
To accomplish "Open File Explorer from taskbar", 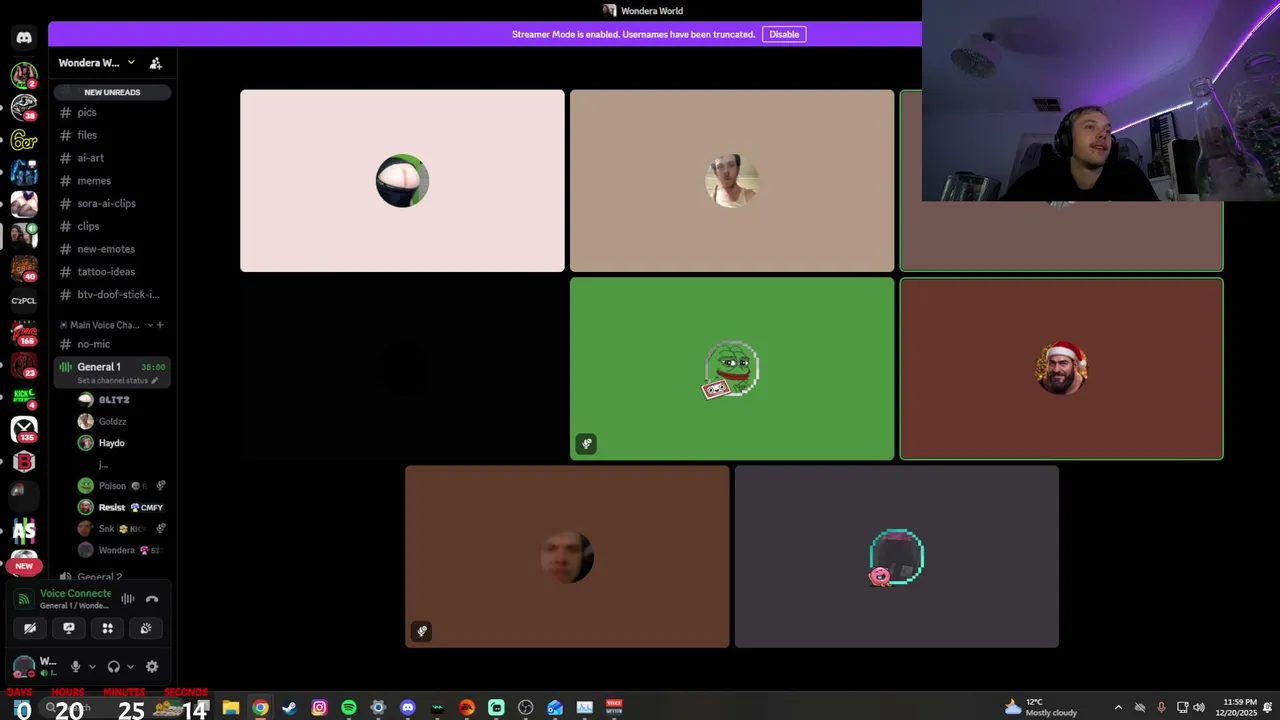I will click(x=231, y=708).
